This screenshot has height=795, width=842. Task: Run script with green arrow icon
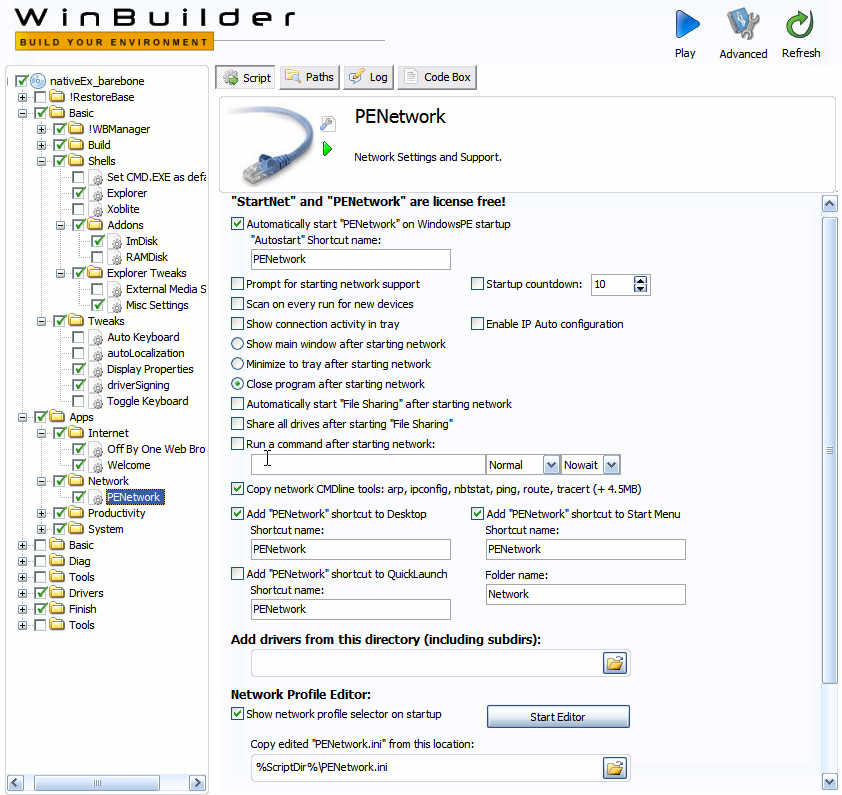pos(327,149)
